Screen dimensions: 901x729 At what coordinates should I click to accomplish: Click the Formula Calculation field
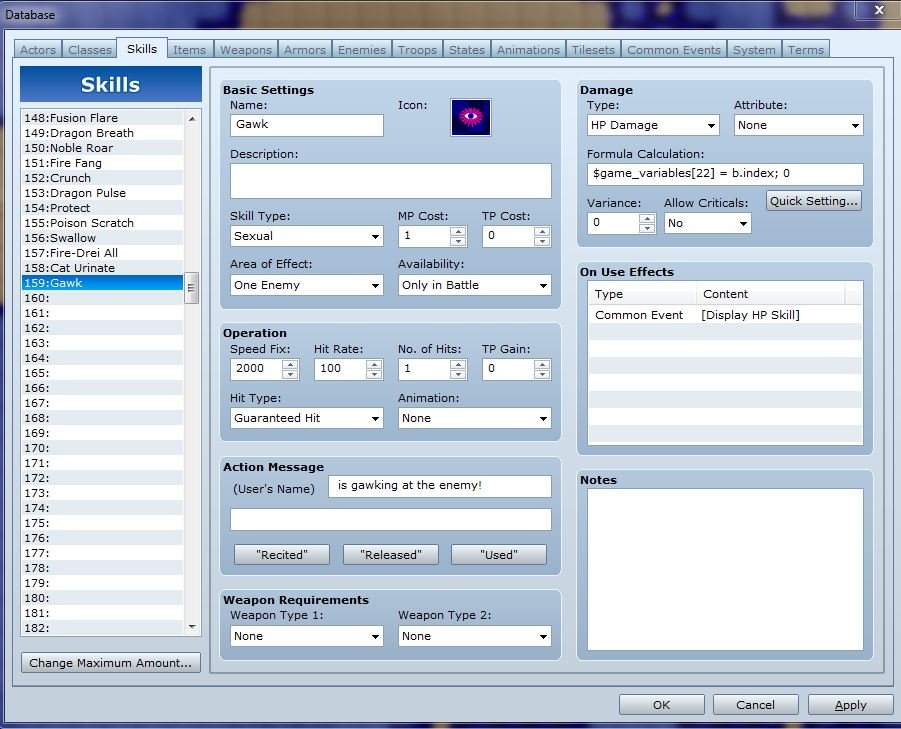coord(725,173)
